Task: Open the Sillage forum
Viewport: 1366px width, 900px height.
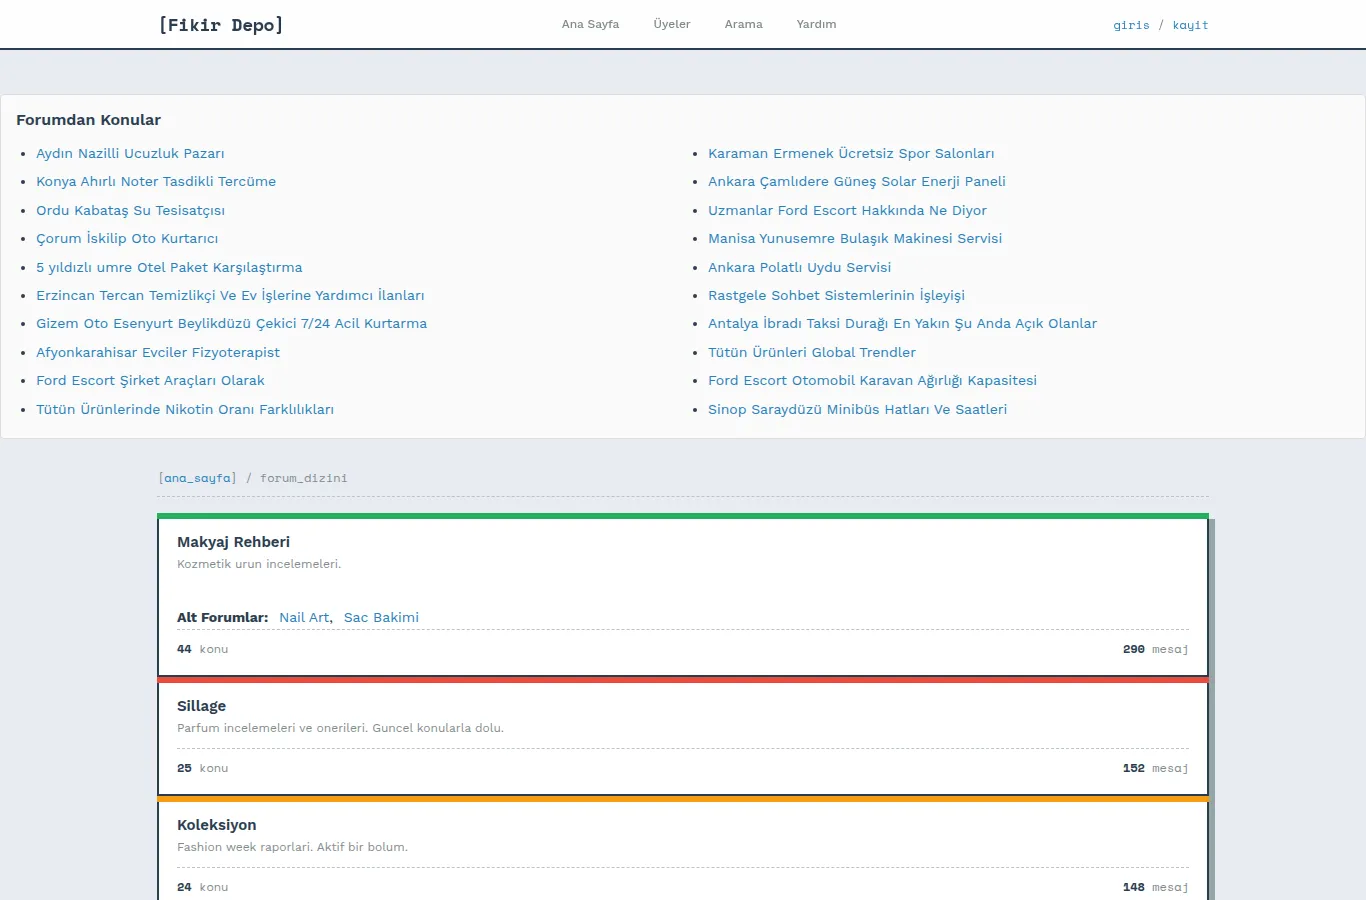Action: (x=201, y=706)
